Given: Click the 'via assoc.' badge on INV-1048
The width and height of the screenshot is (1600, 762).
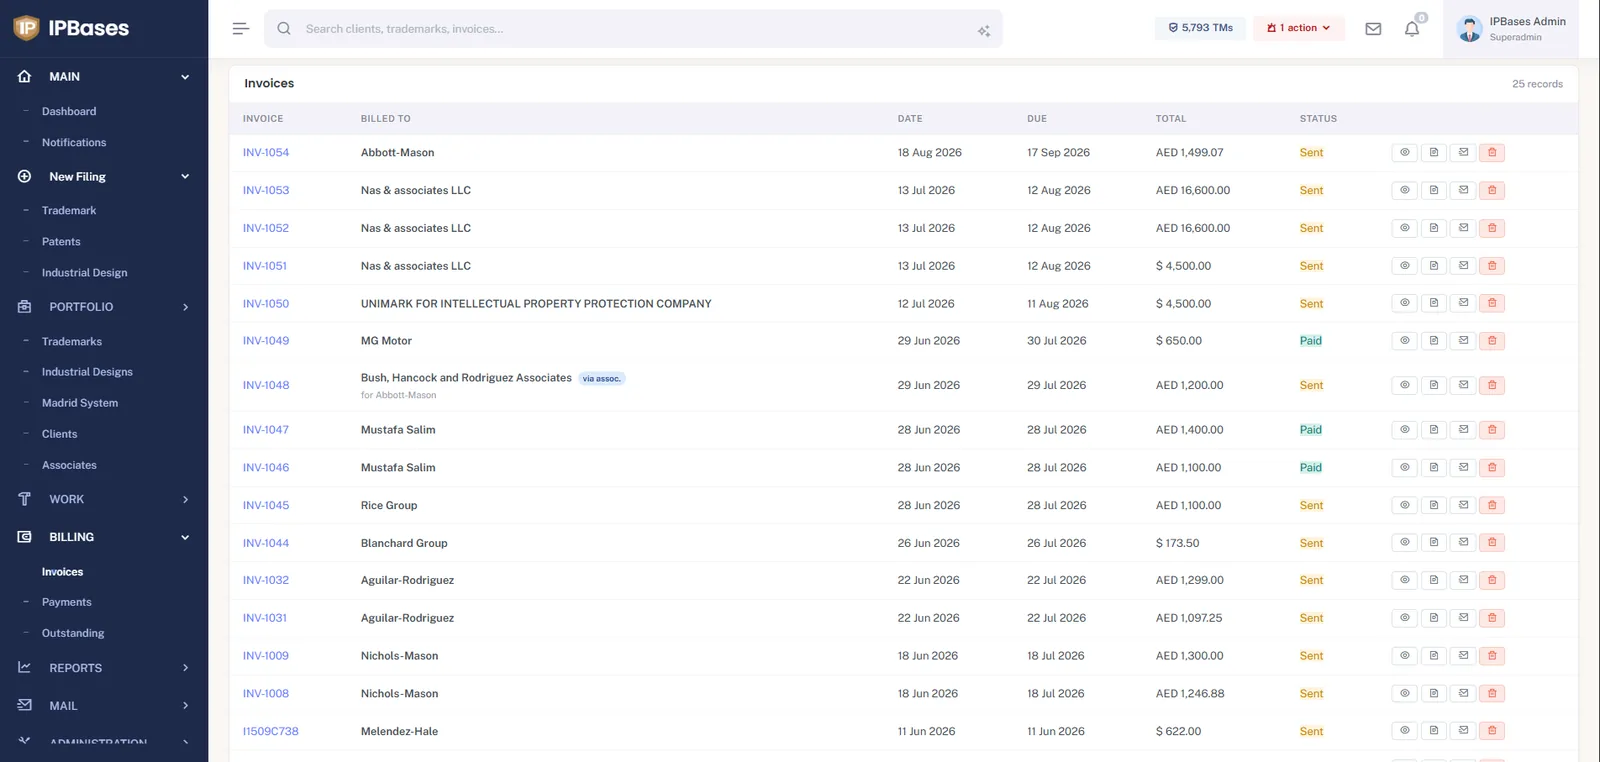Looking at the screenshot, I should [x=602, y=379].
